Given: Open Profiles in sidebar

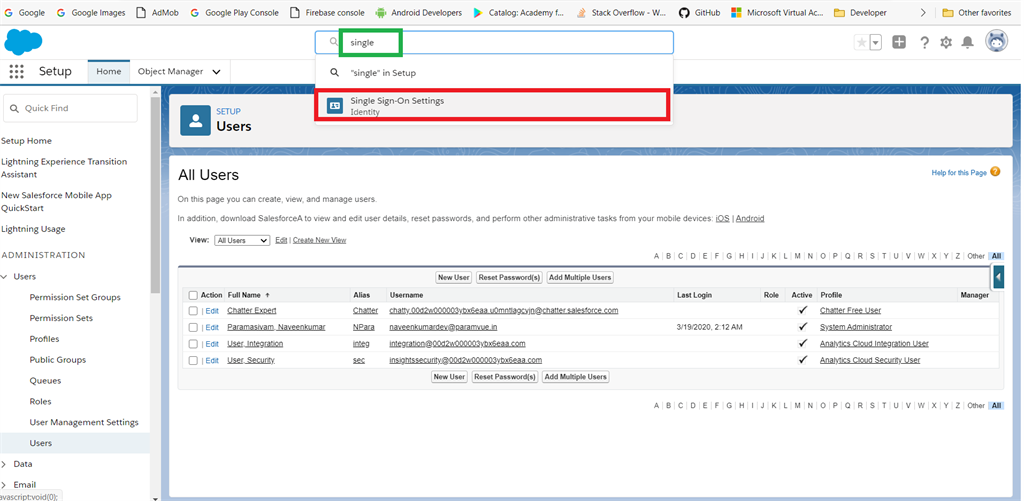Looking at the screenshot, I should pos(44,339).
